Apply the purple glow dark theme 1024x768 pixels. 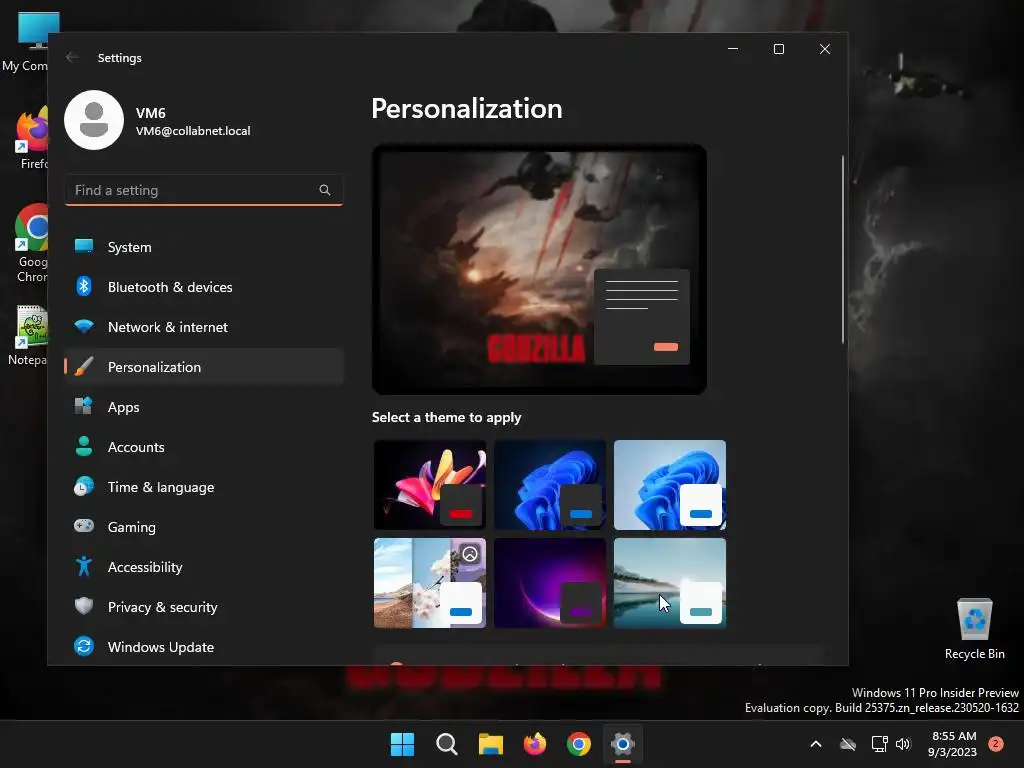tap(550, 583)
